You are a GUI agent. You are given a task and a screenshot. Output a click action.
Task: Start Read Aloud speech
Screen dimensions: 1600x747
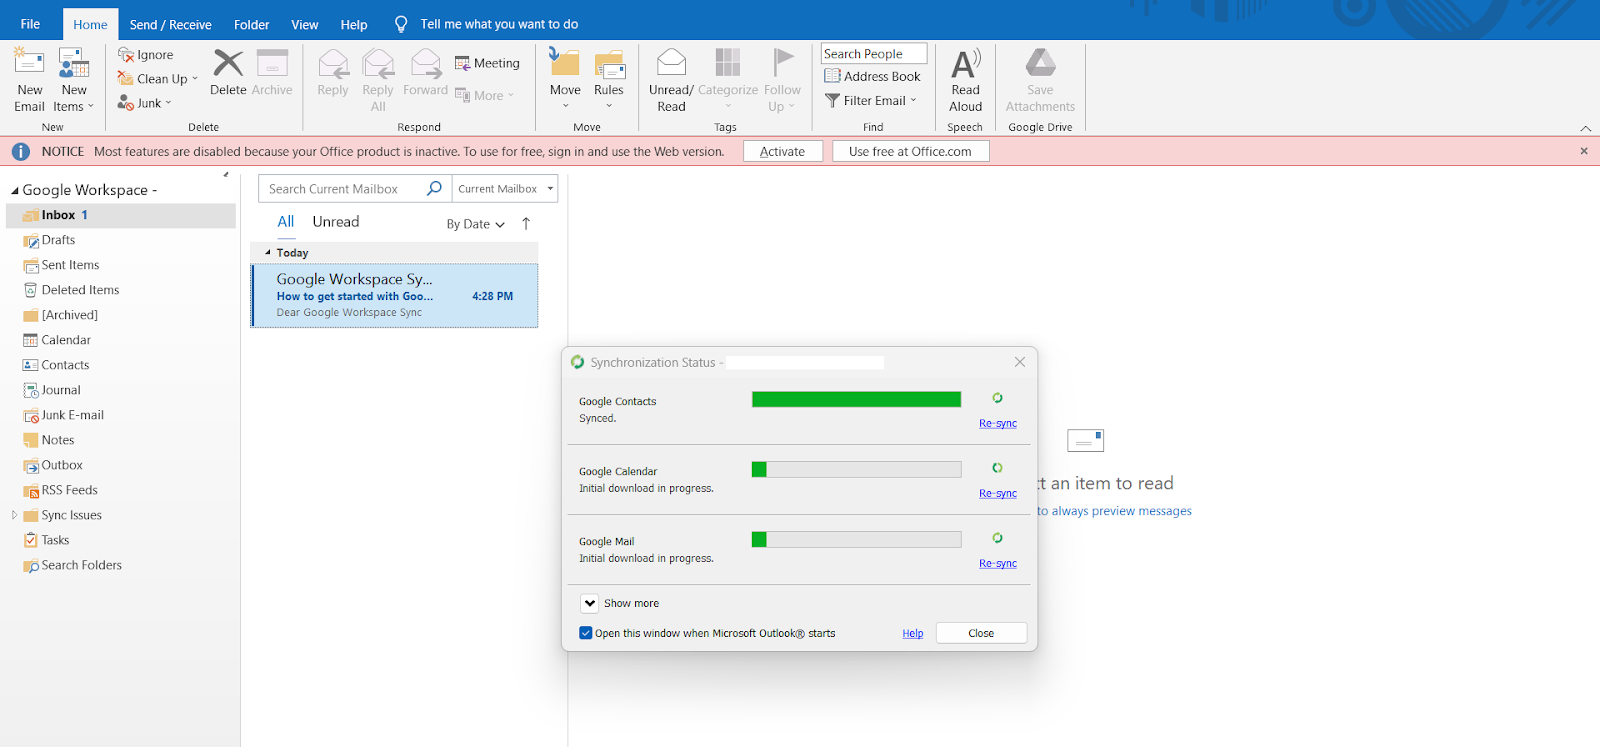coord(965,80)
